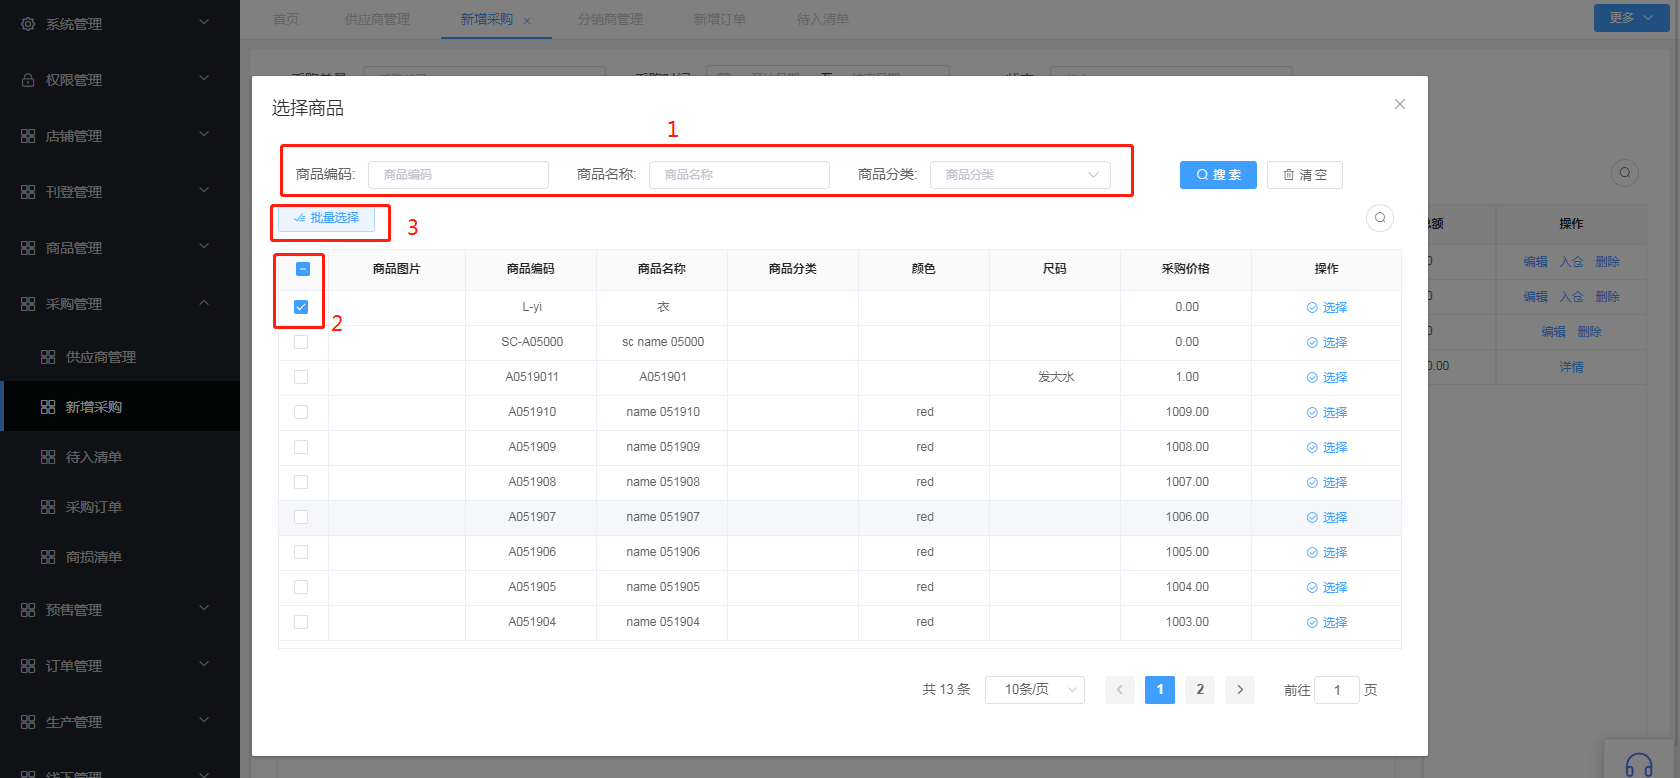Click the 订单管理 grid icon in sidebar

(x=28, y=666)
